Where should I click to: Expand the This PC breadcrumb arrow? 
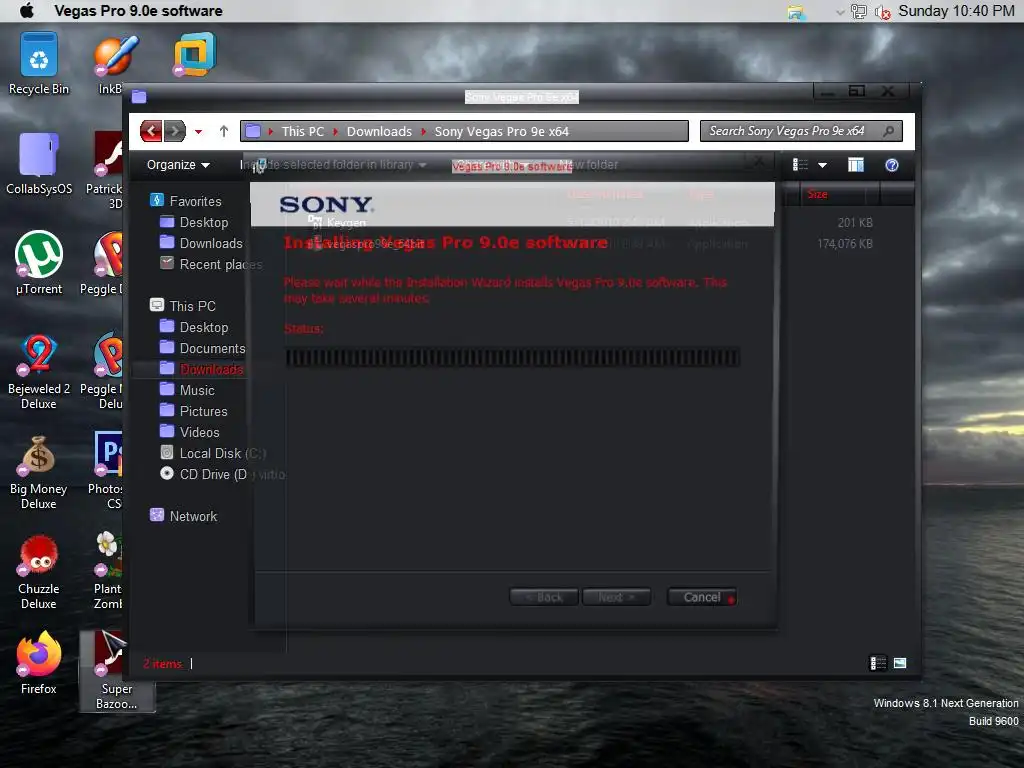point(336,132)
